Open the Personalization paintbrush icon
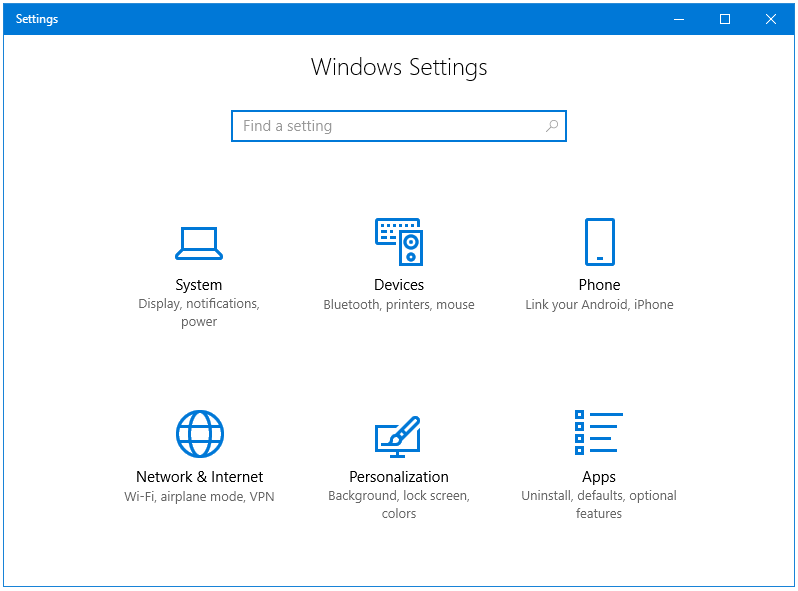Screen dimensions: 798x591 (398, 437)
